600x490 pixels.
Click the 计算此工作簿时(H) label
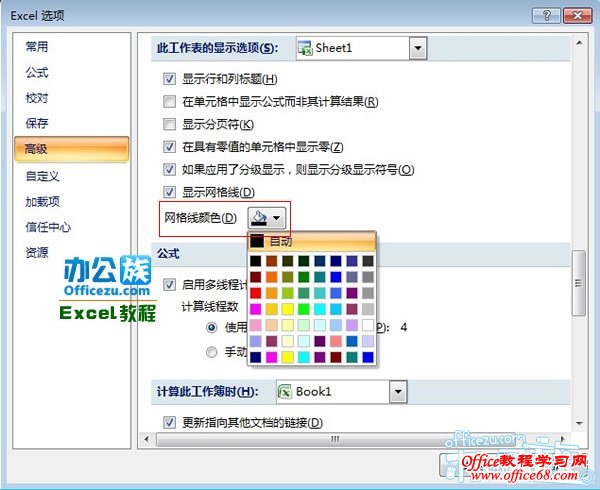click(x=207, y=392)
